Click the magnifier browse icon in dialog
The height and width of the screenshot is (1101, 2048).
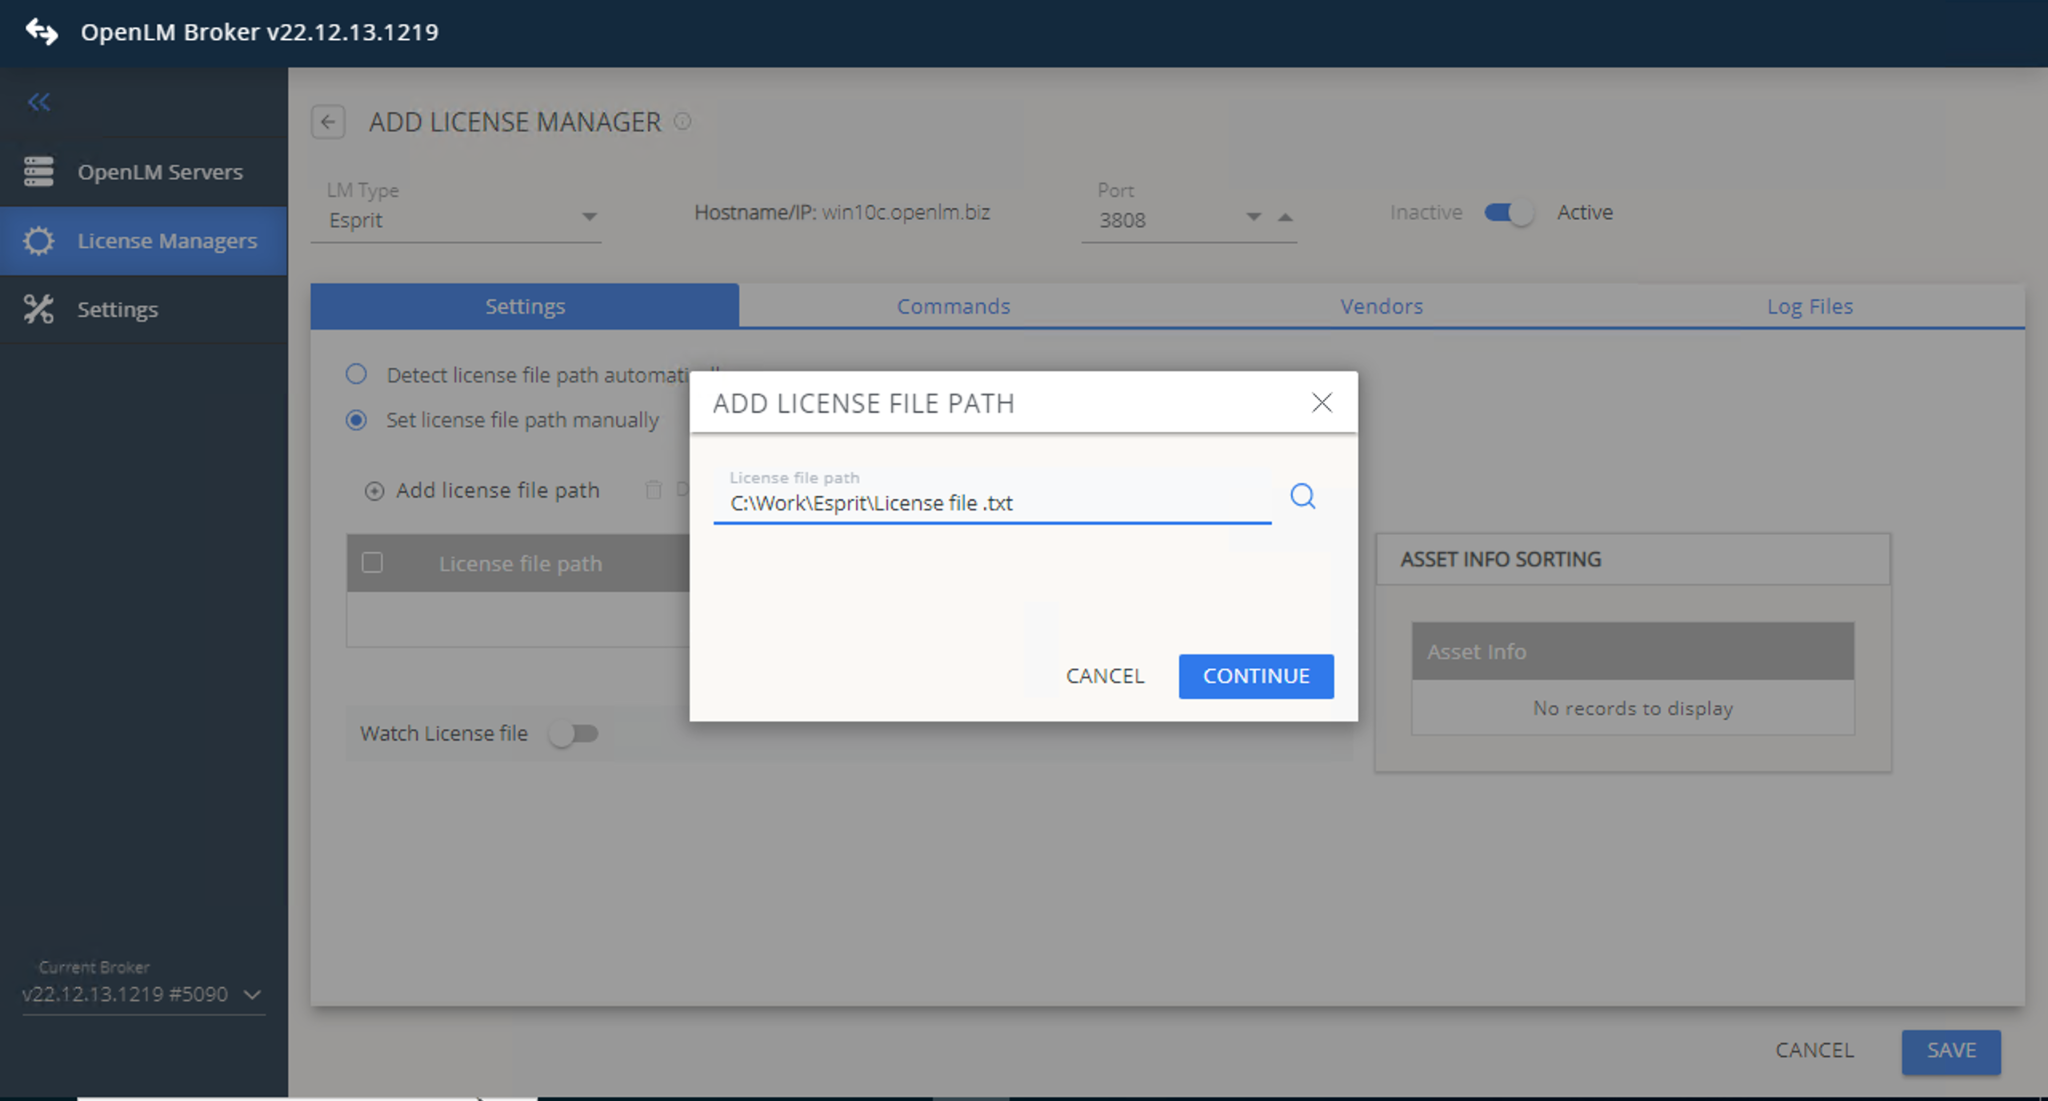(1302, 496)
